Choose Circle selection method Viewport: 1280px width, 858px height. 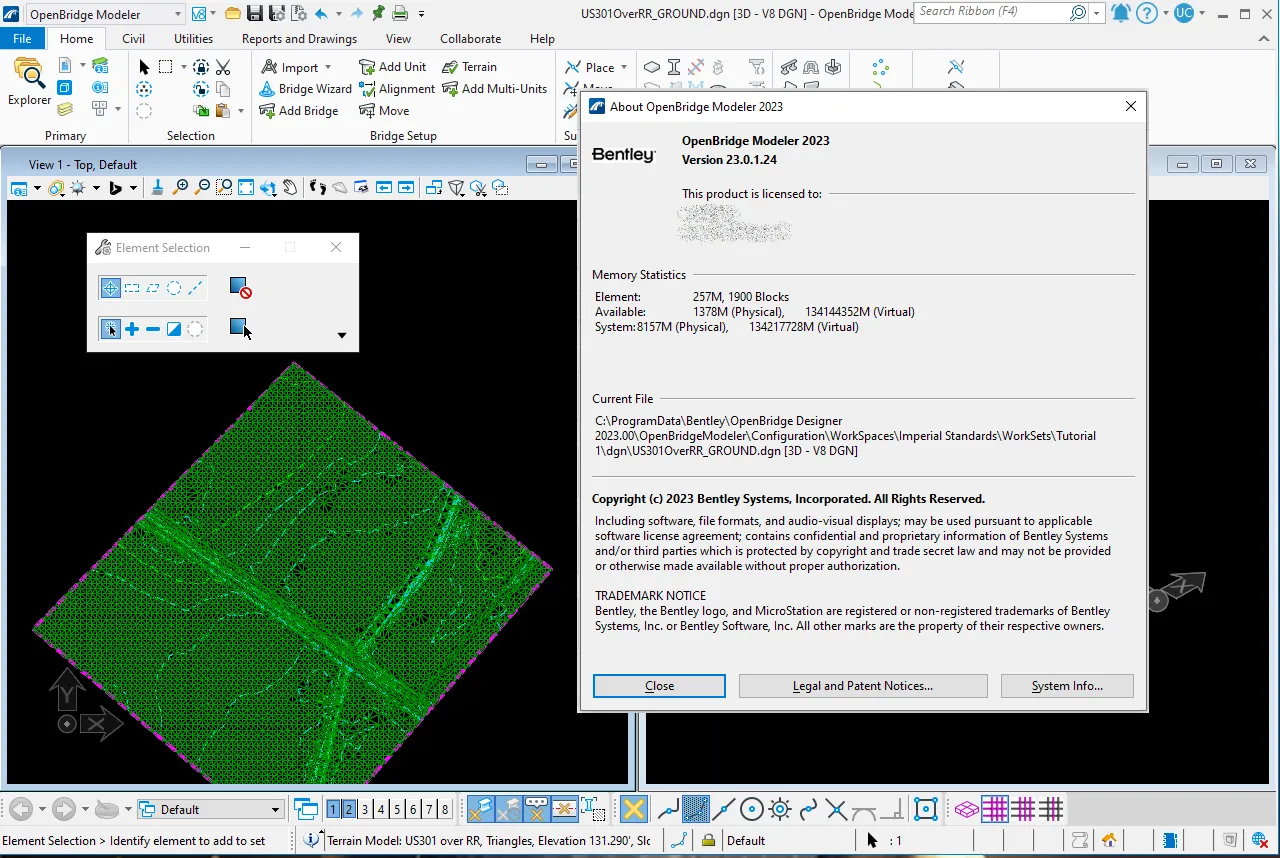(174, 288)
